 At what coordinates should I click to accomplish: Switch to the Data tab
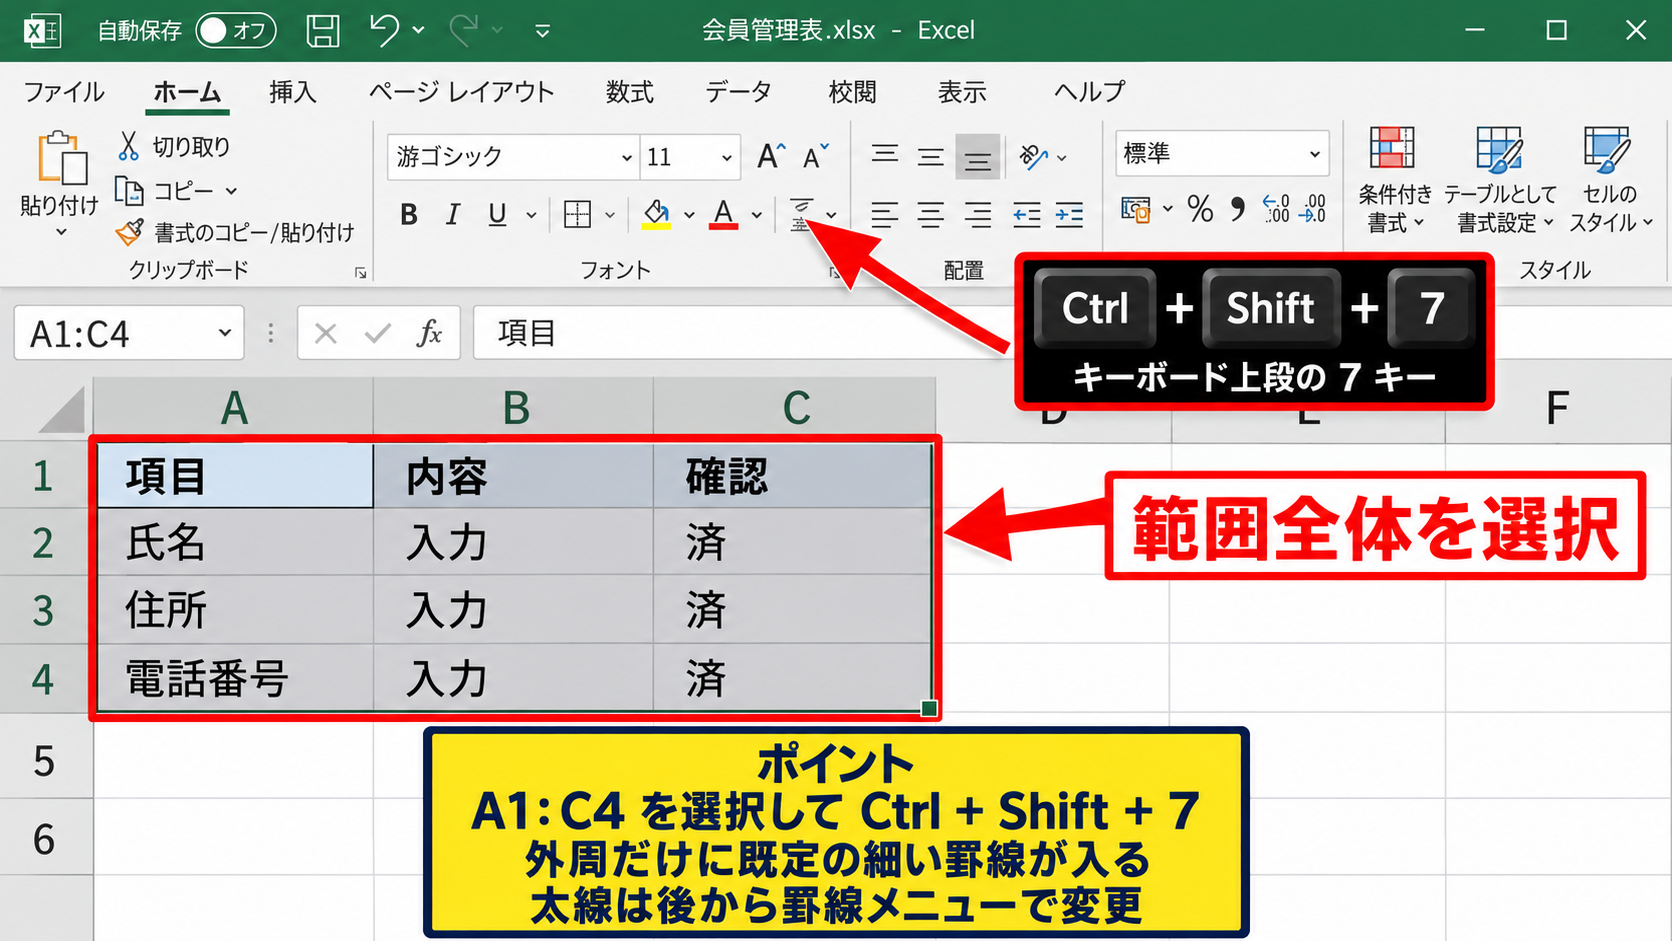point(738,92)
